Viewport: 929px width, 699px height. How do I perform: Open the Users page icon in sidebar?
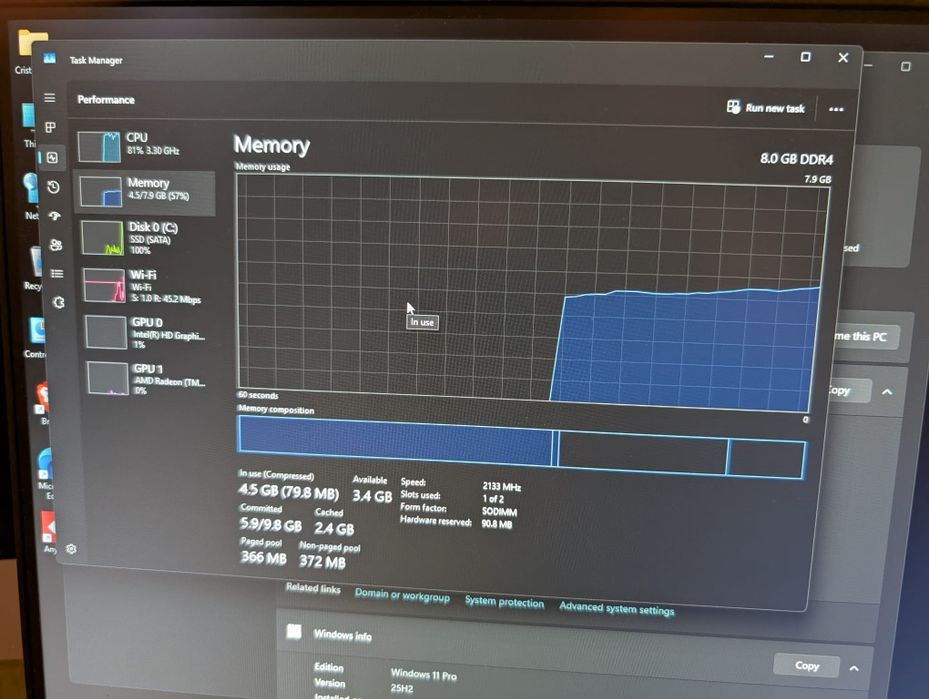coord(56,245)
